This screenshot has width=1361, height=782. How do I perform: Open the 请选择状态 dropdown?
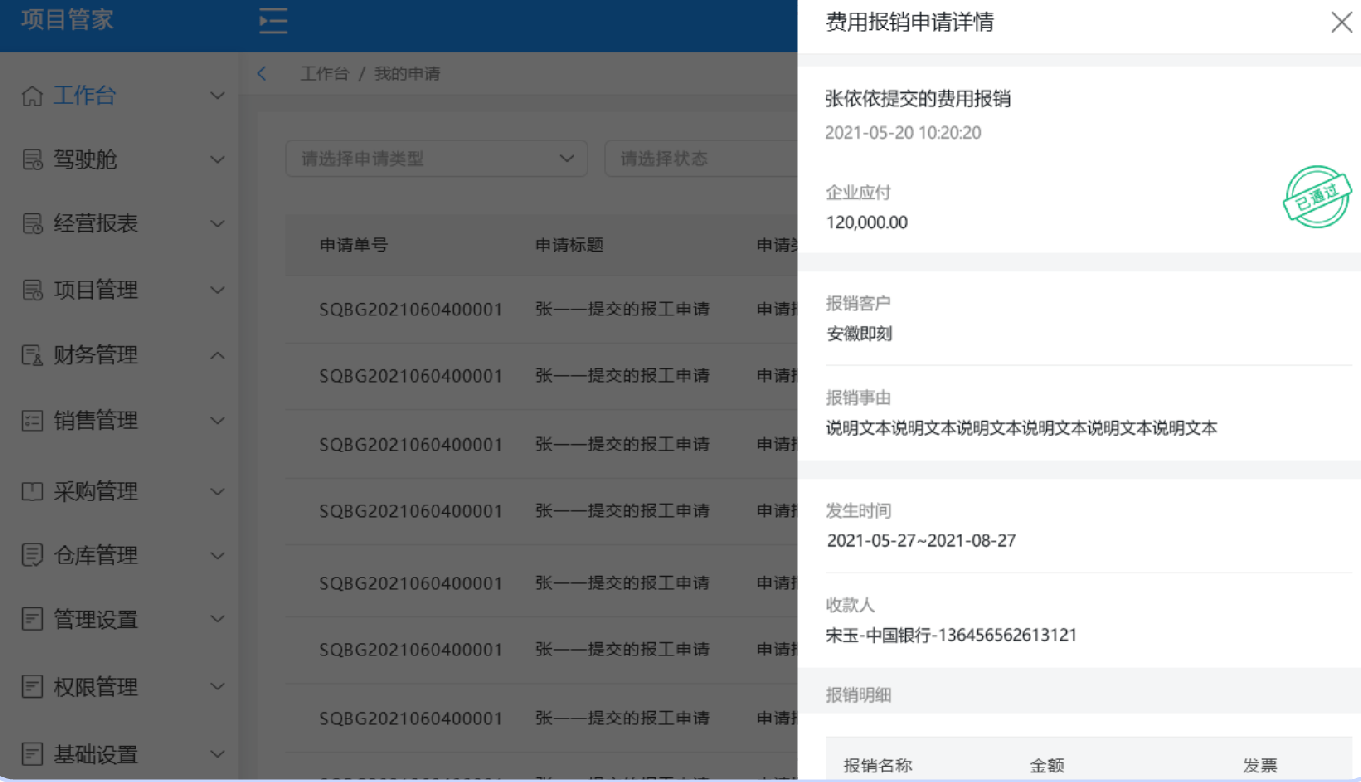701,158
